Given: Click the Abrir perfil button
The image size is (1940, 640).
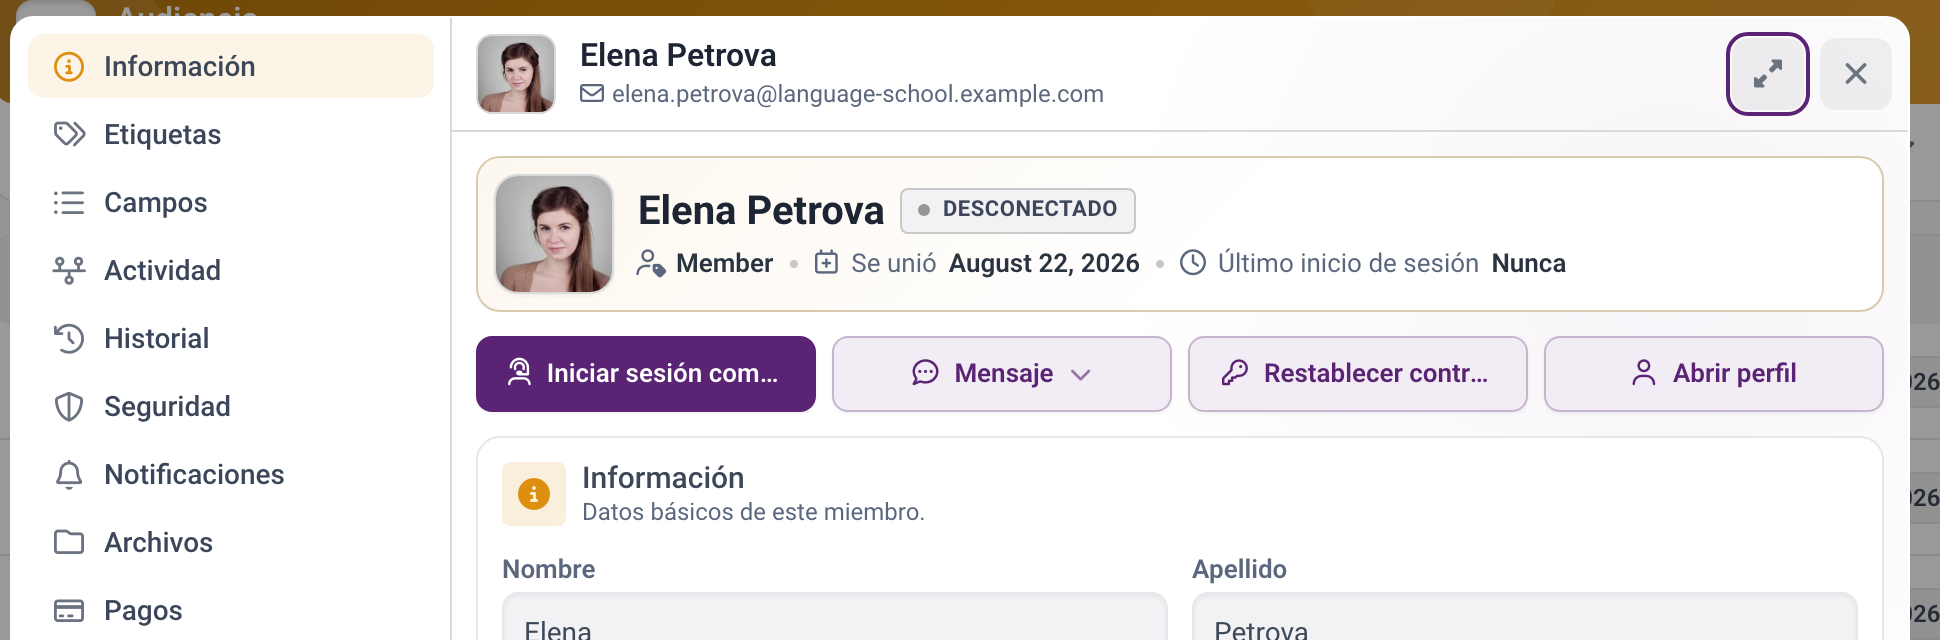Looking at the screenshot, I should 1714,374.
